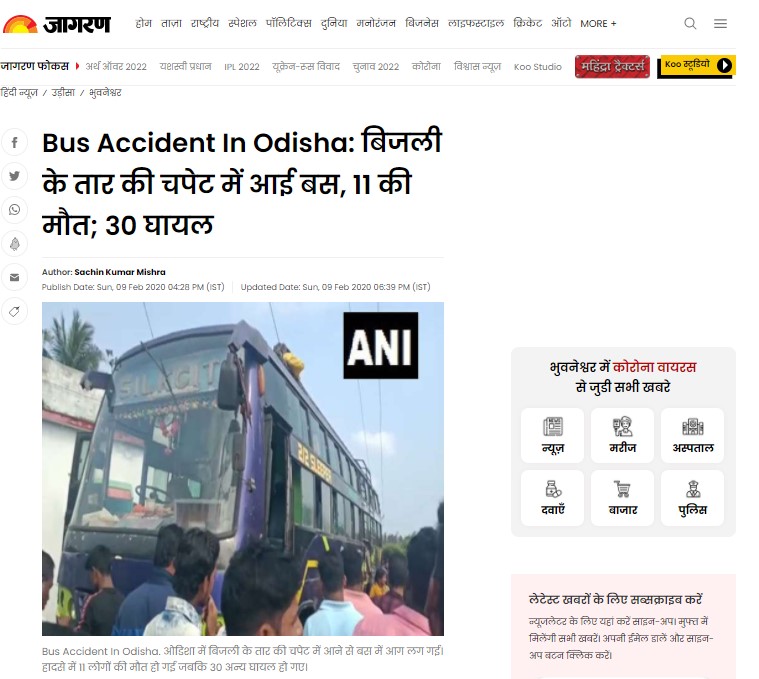The image size is (759, 679).
Task: Open the अस्पताल coronavirus tile
Action: click(x=692, y=435)
